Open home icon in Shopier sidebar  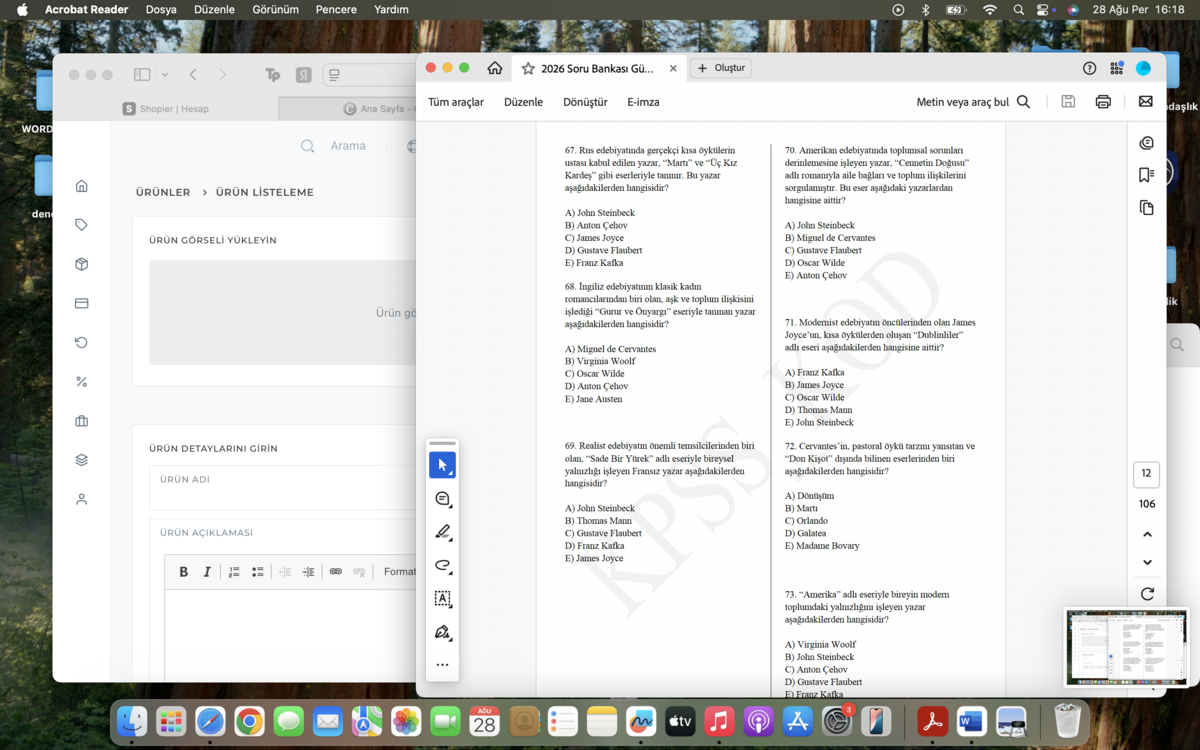tap(82, 186)
